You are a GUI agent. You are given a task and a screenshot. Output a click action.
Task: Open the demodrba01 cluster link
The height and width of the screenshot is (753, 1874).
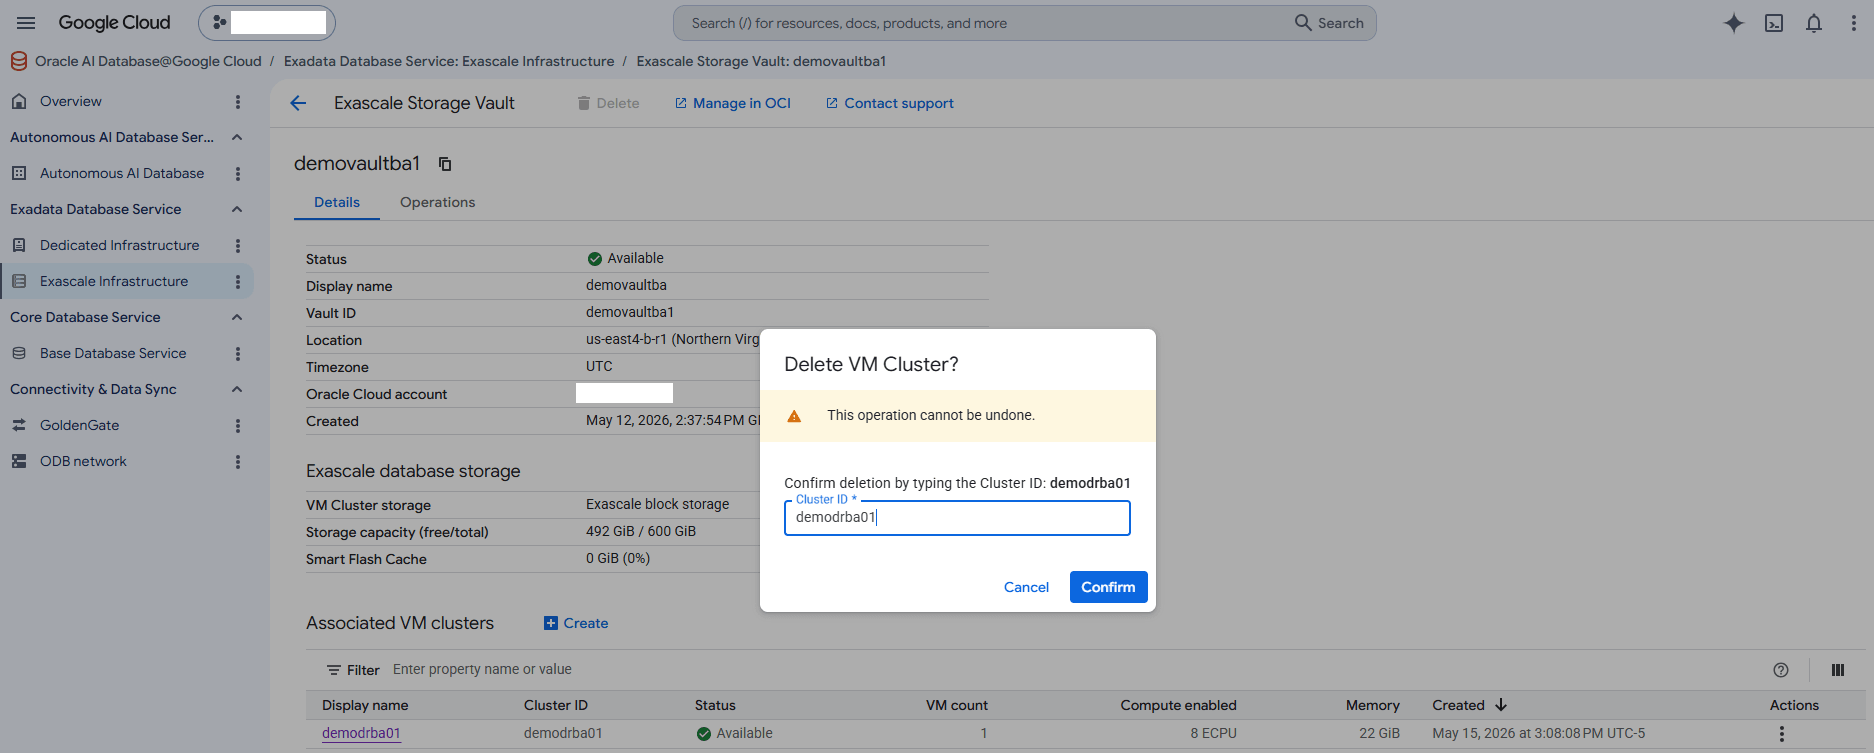point(361,733)
